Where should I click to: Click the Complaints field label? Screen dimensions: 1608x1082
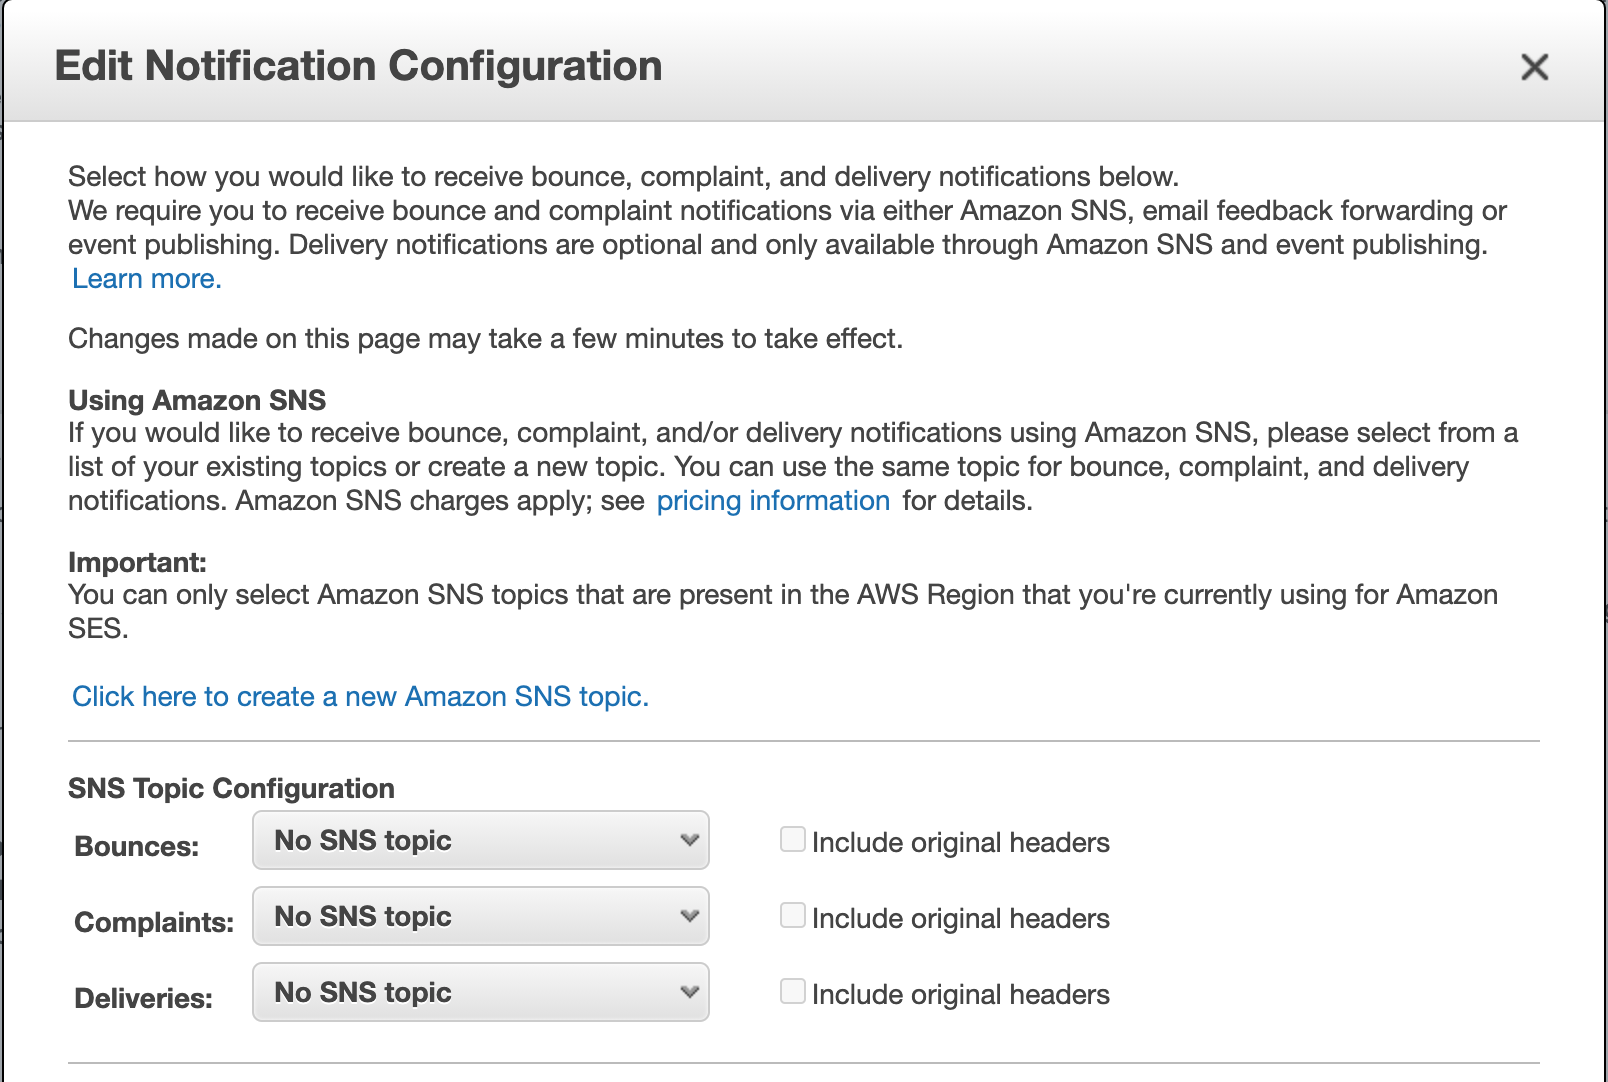(154, 923)
